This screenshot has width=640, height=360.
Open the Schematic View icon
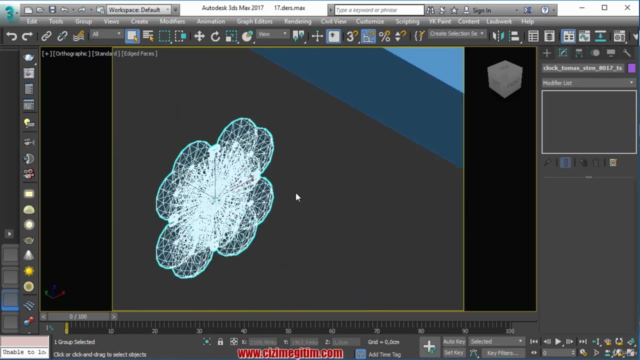point(600,36)
